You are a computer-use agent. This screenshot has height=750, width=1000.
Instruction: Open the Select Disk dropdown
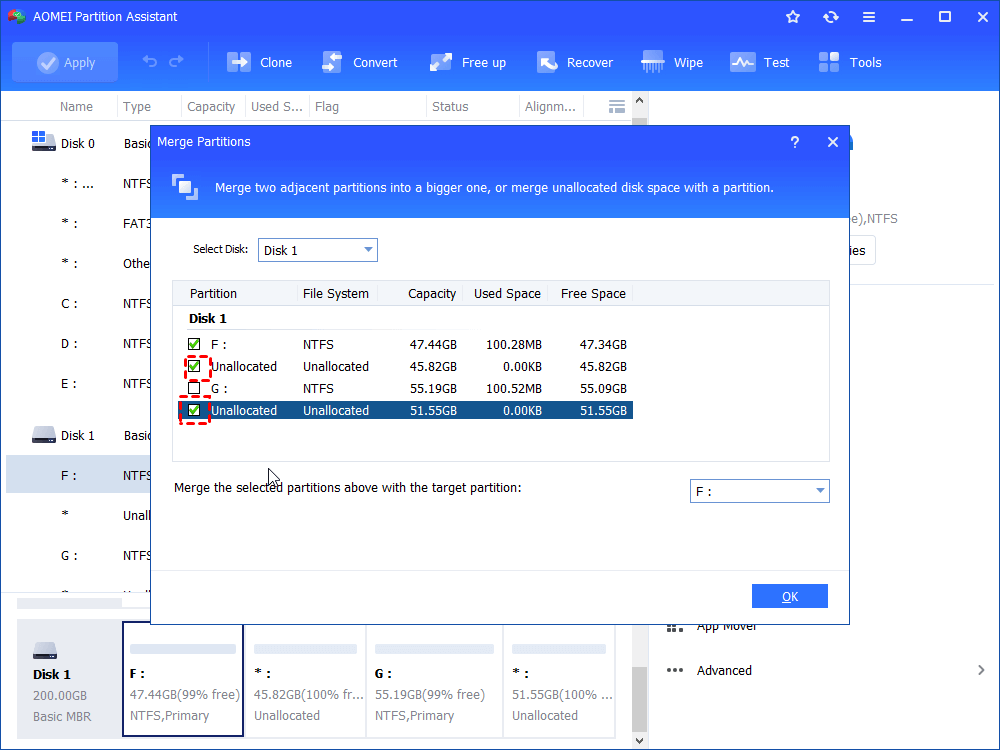tap(318, 250)
